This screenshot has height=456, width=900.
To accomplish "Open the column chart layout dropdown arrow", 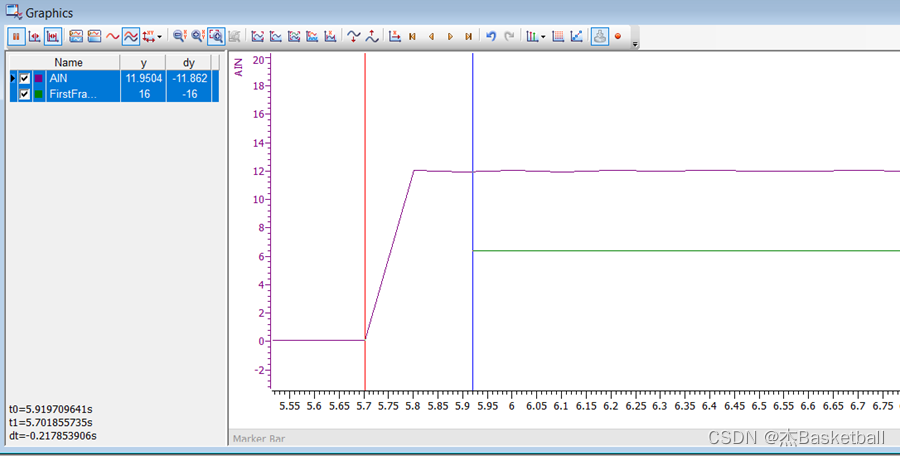I will click(543, 36).
